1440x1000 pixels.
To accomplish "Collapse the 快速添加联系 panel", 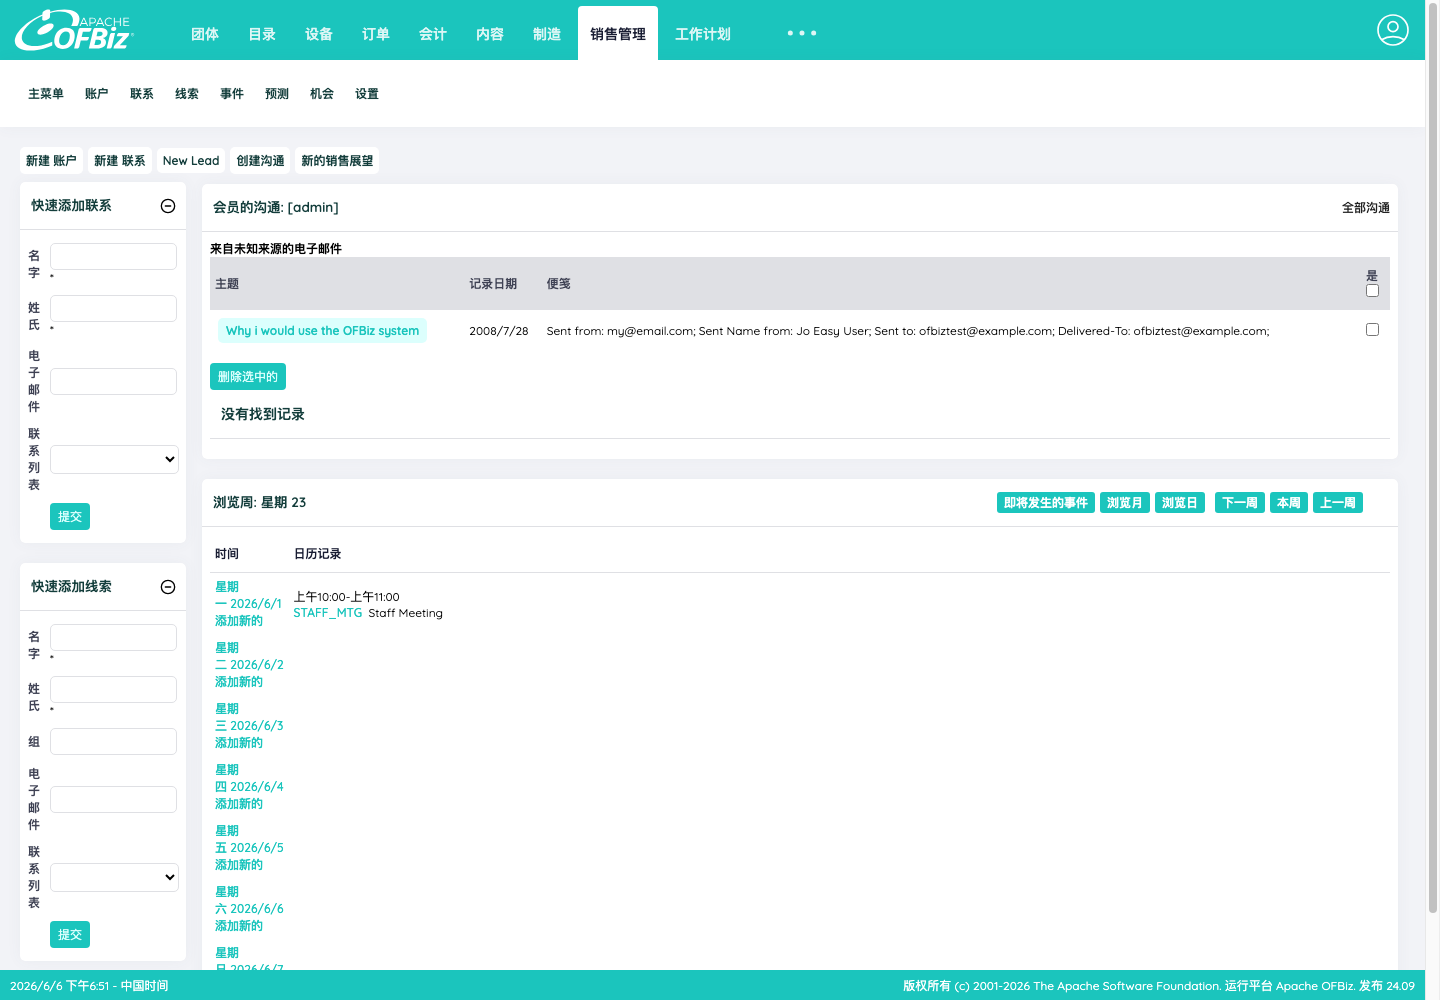I will (168, 206).
